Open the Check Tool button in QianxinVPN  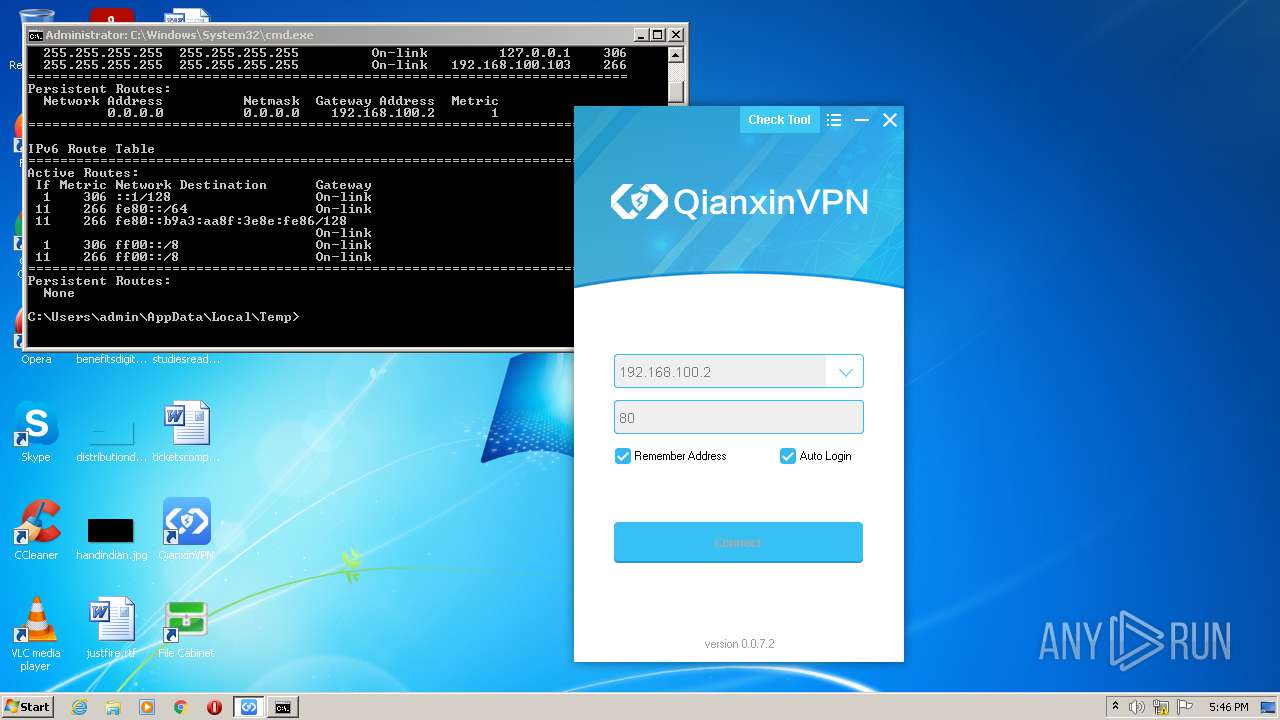(x=779, y=120)
